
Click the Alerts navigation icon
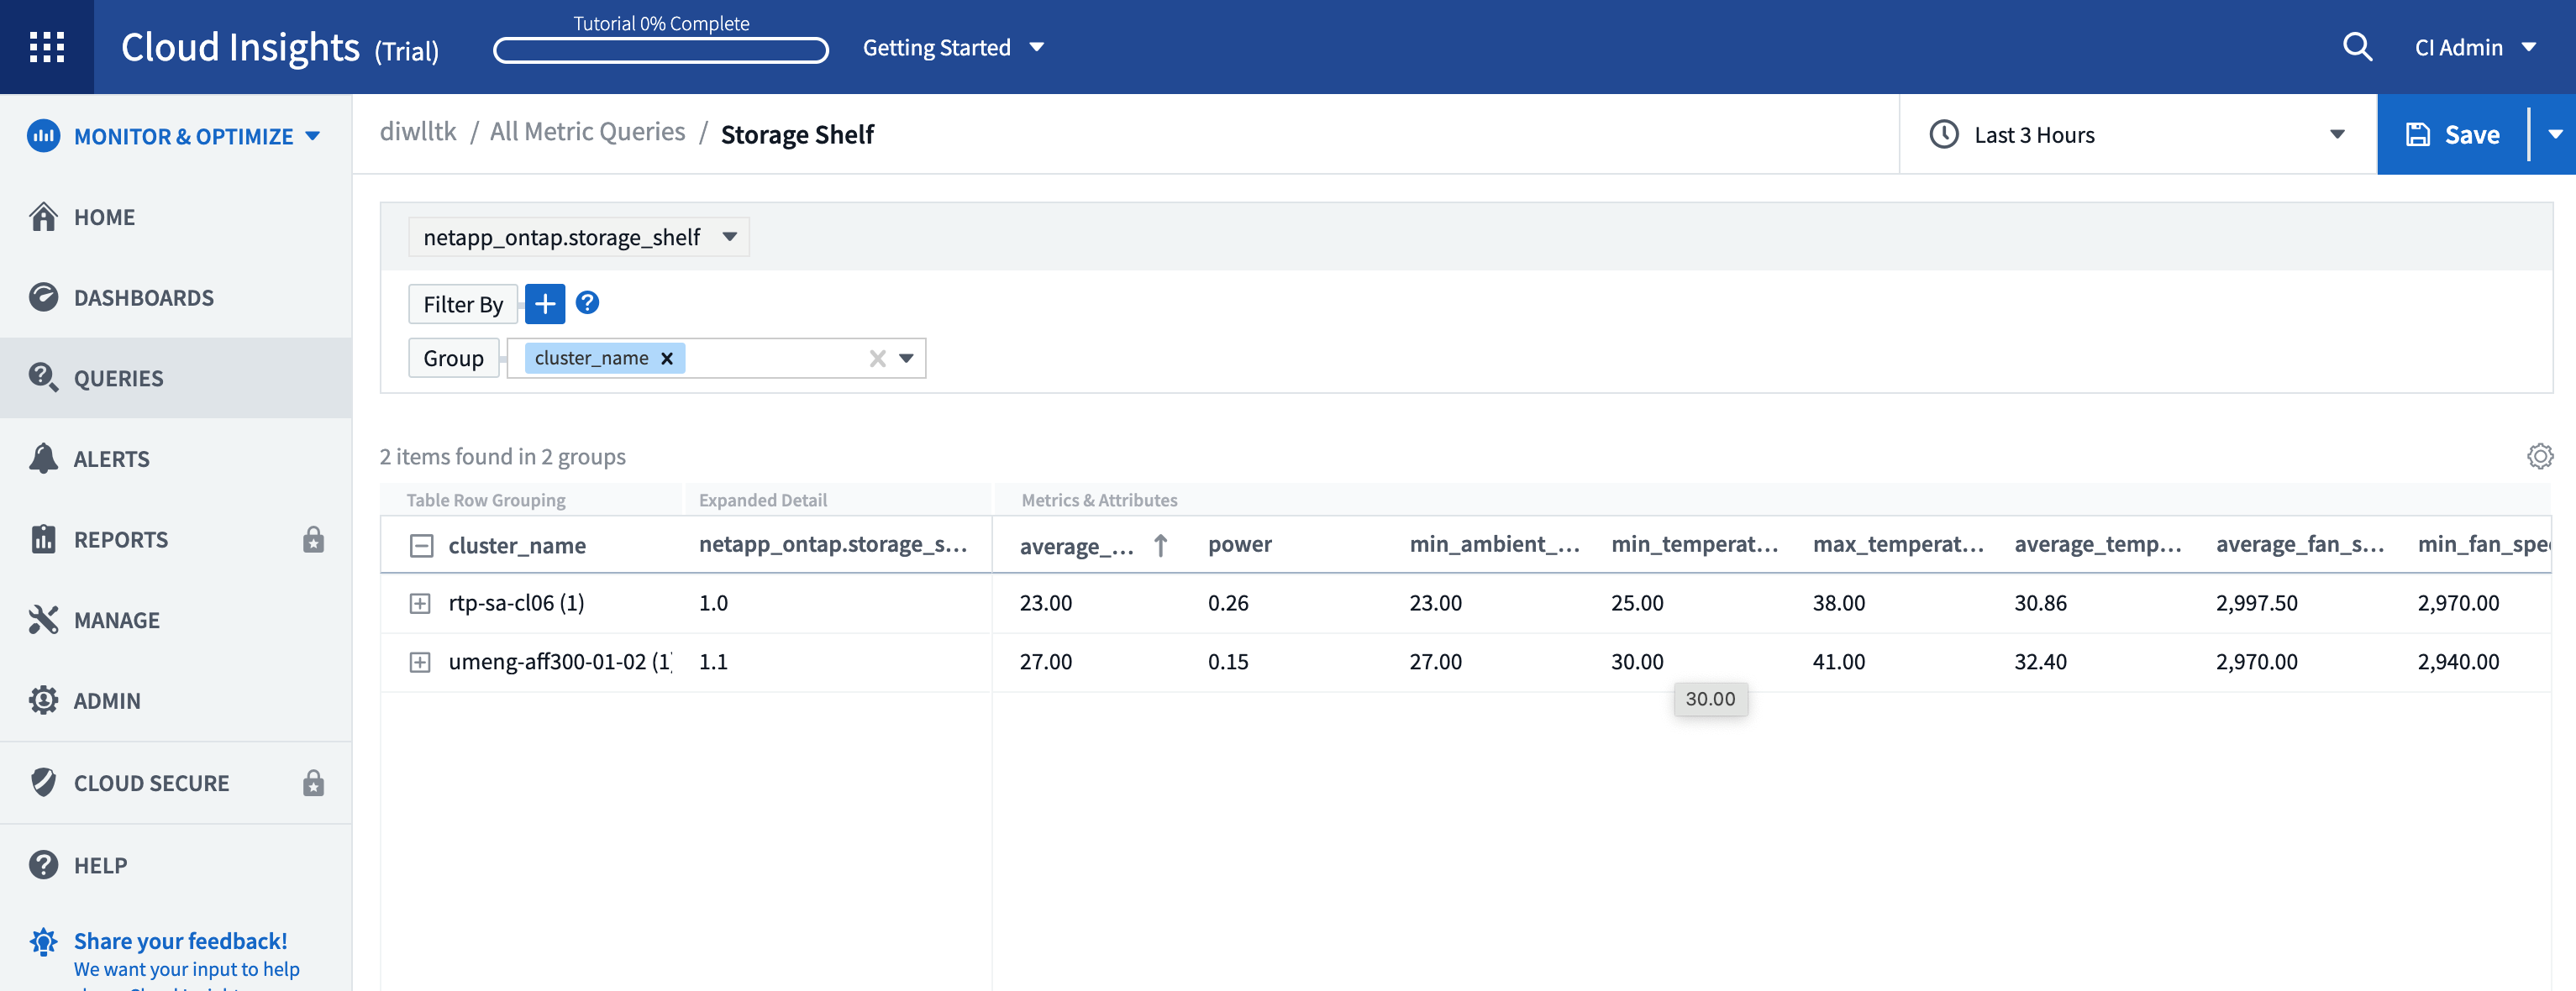coord(43,457)
